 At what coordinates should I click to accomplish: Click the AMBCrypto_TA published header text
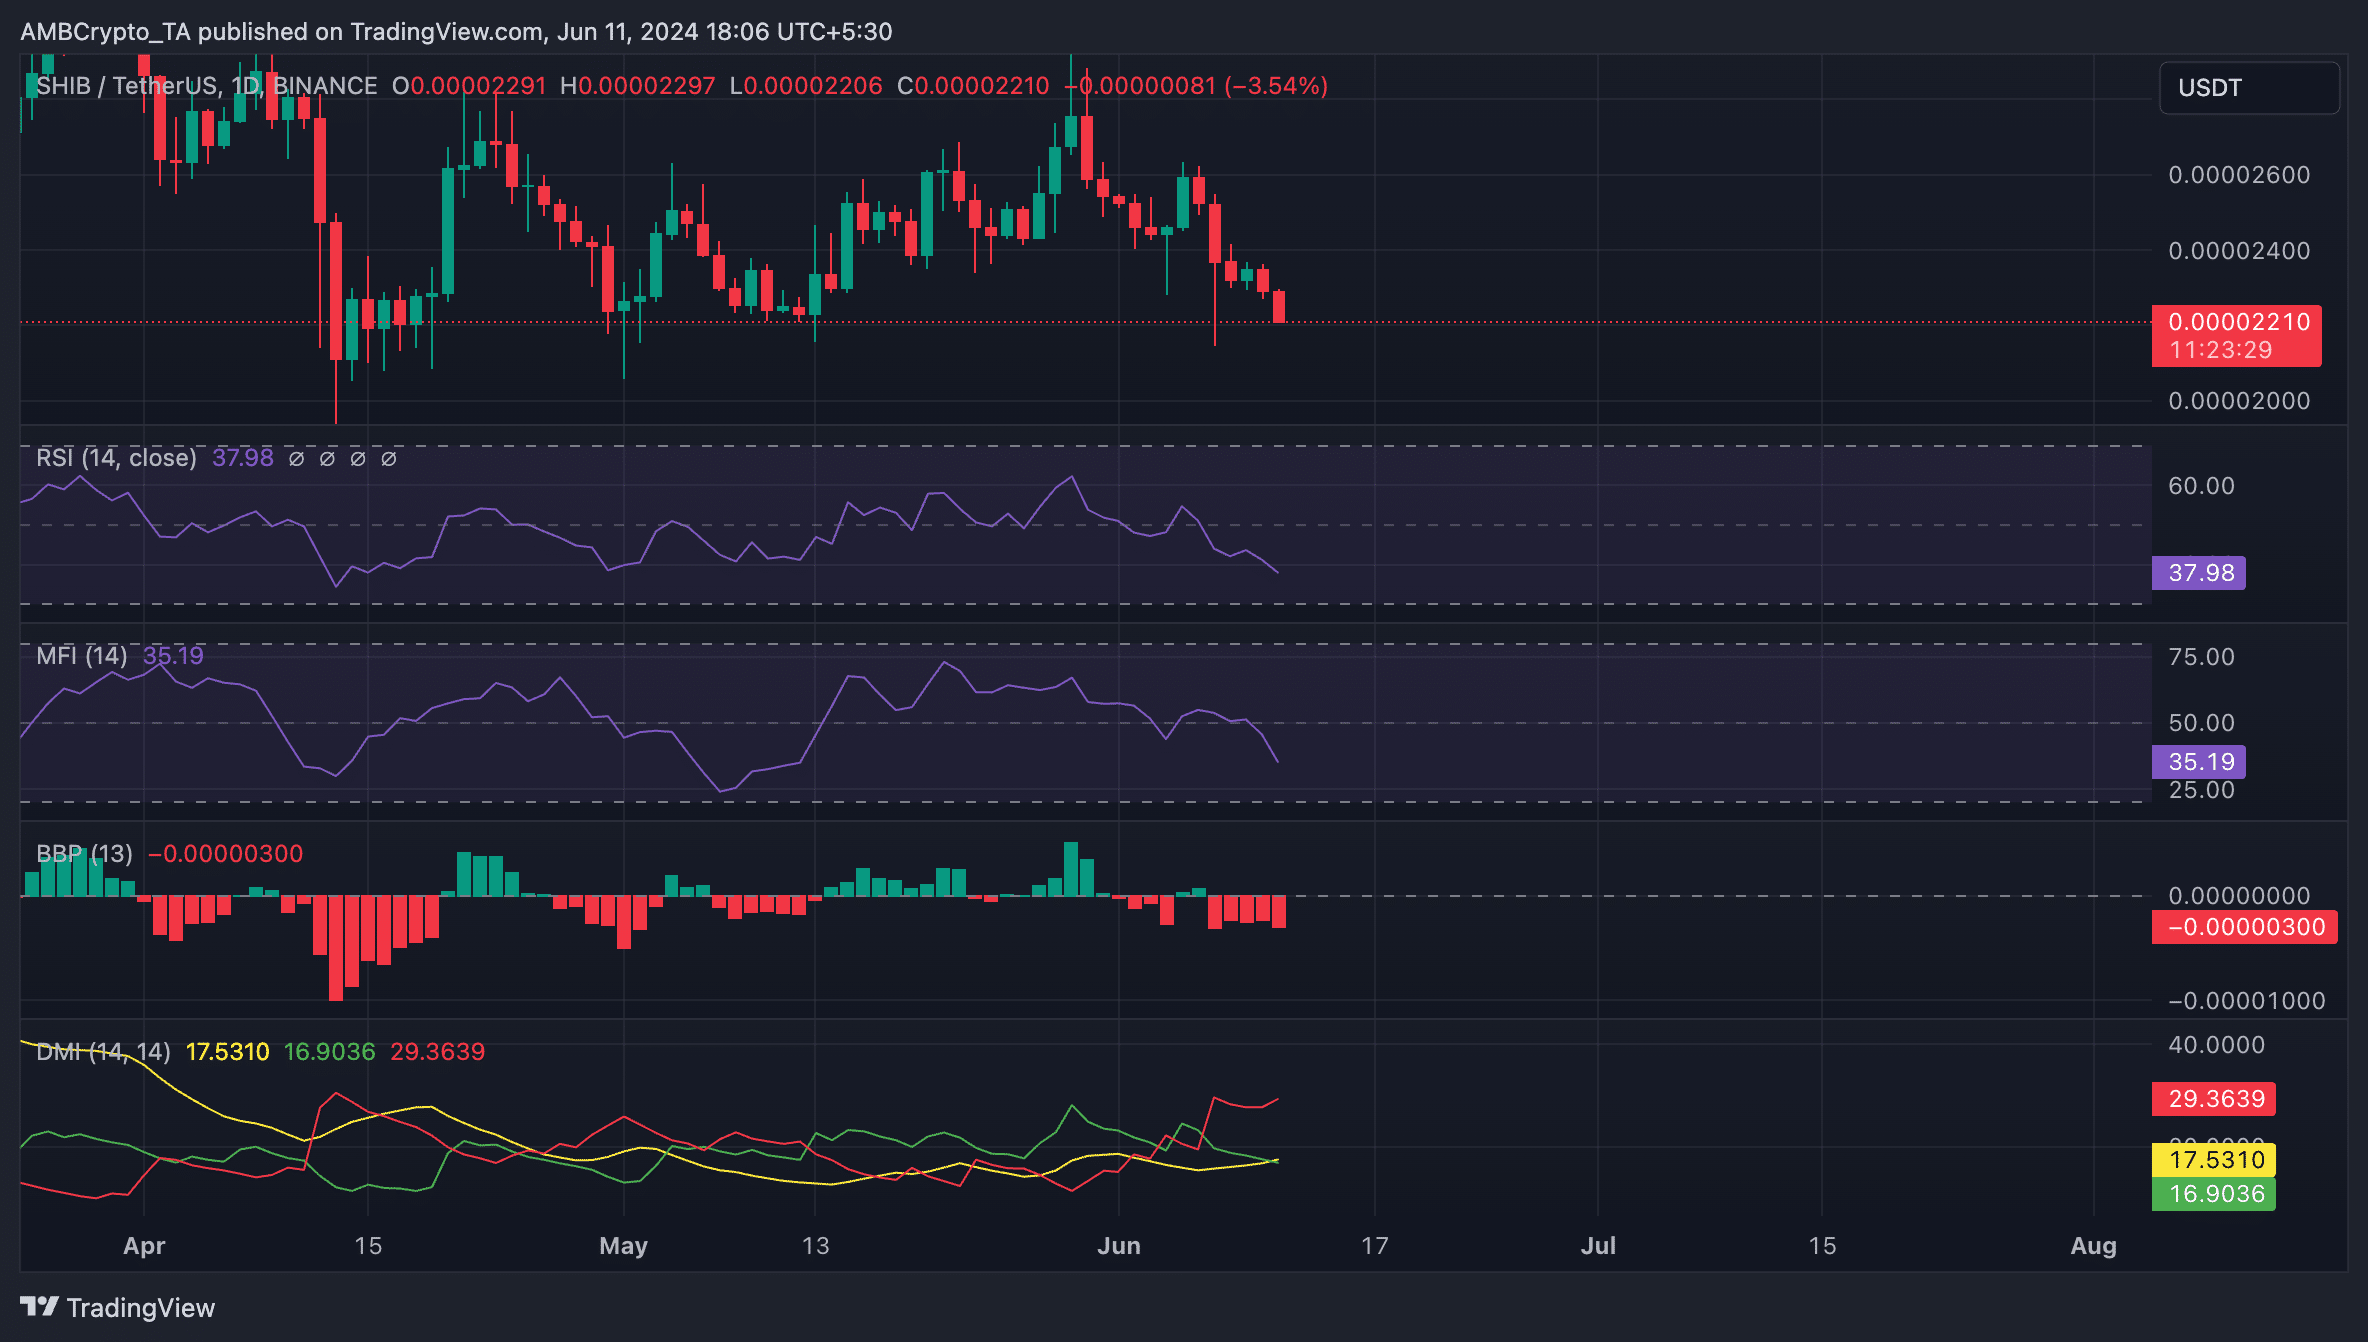(456, 32)
